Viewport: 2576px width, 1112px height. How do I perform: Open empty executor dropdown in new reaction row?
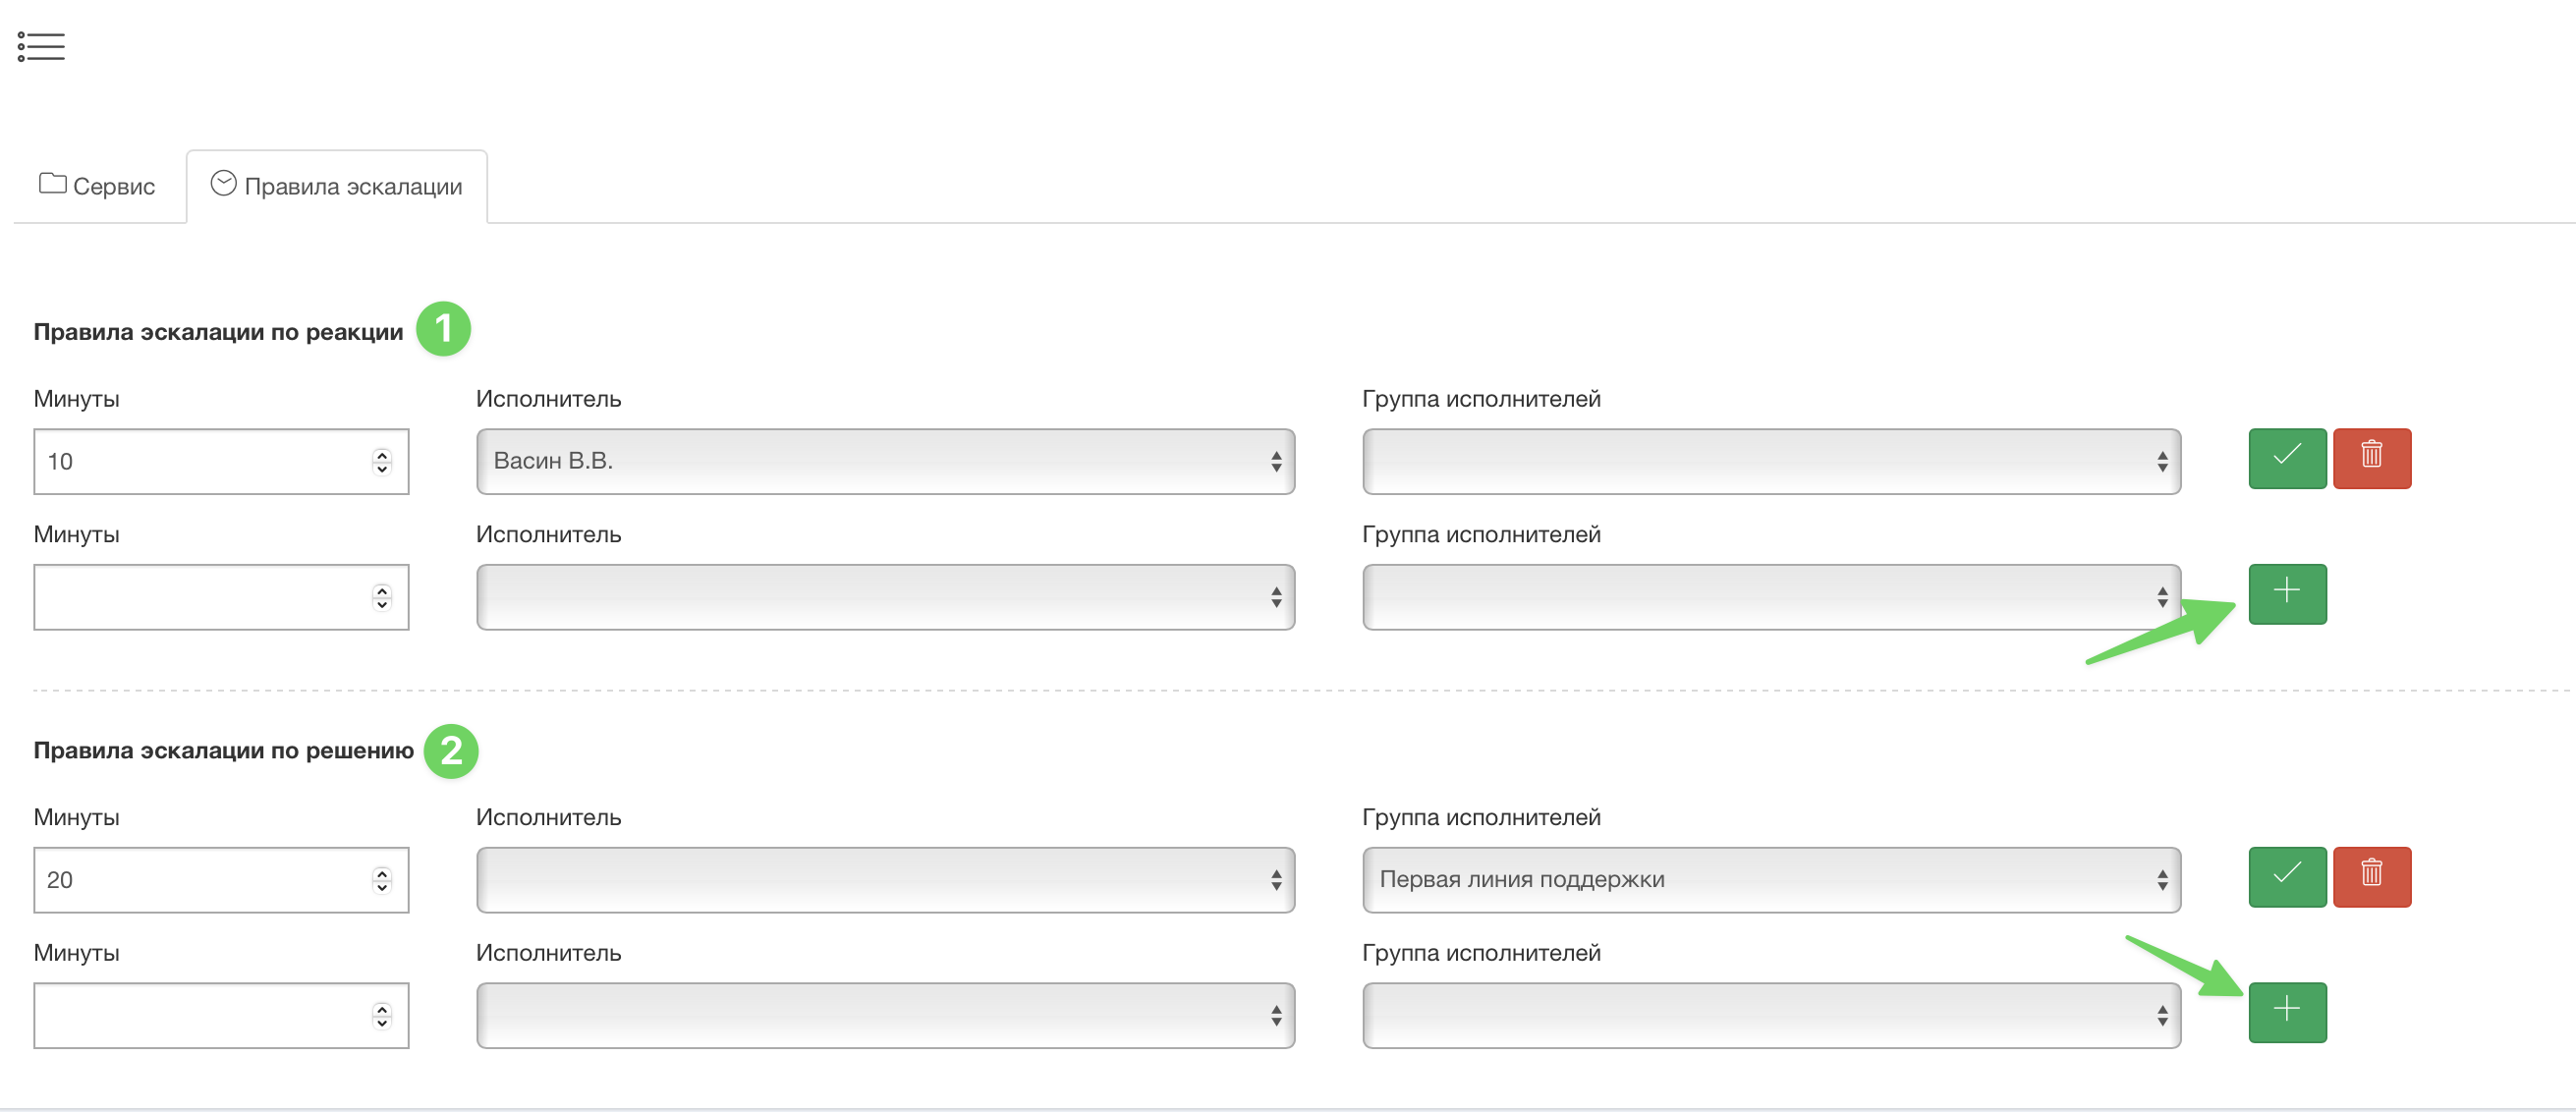[884, 597]
